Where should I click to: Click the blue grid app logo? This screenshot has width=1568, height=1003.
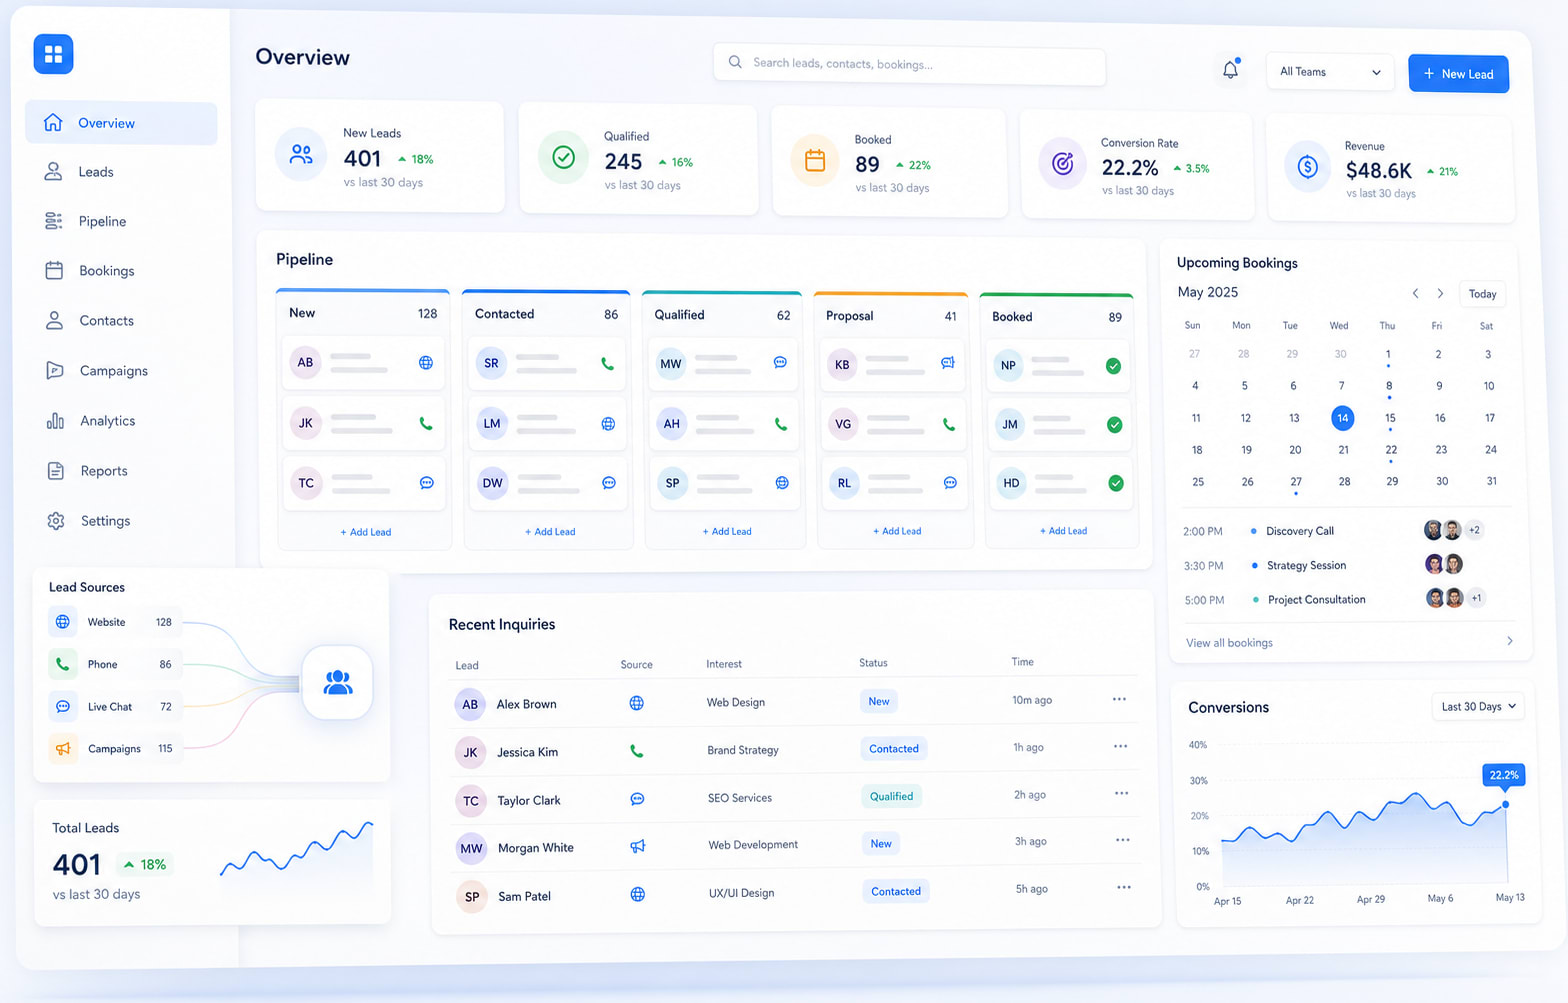[53, 54]
